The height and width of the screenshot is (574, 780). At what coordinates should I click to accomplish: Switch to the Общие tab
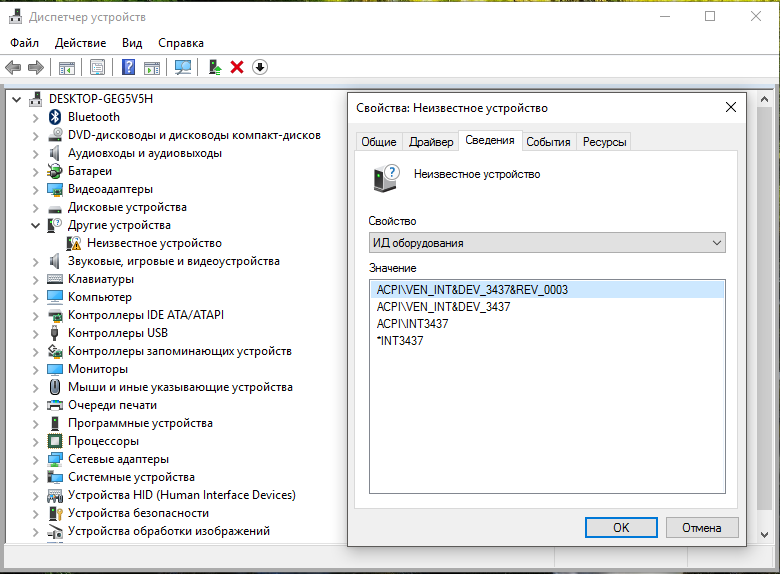379,142
